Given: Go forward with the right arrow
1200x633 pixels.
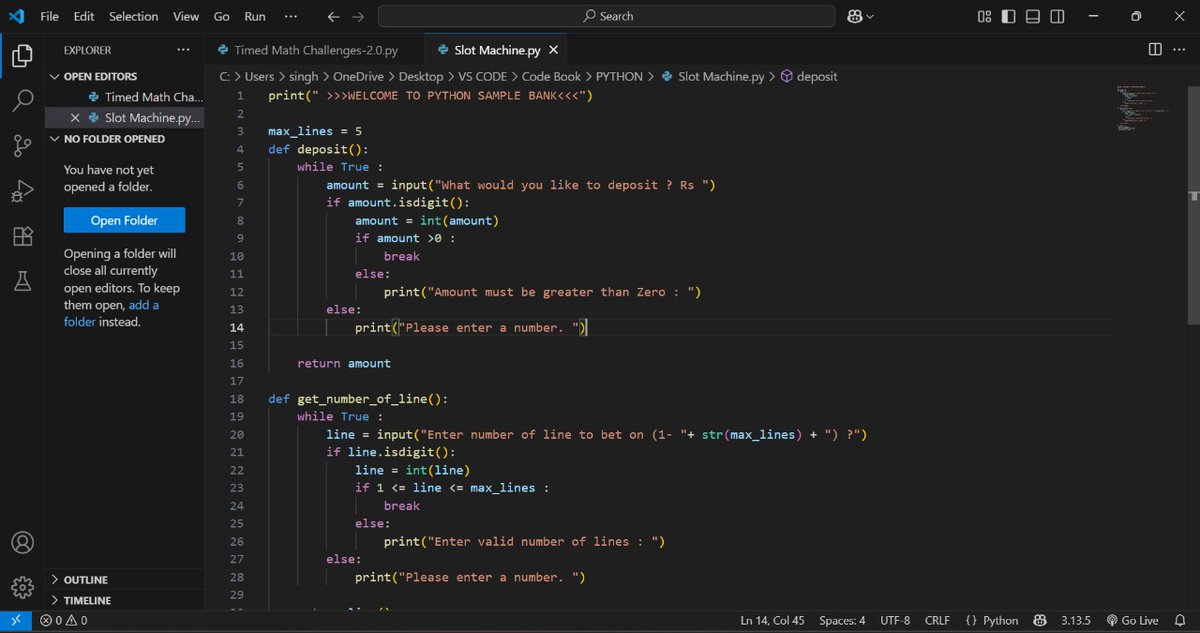Looking at the screenshot, I should [358, 16].
